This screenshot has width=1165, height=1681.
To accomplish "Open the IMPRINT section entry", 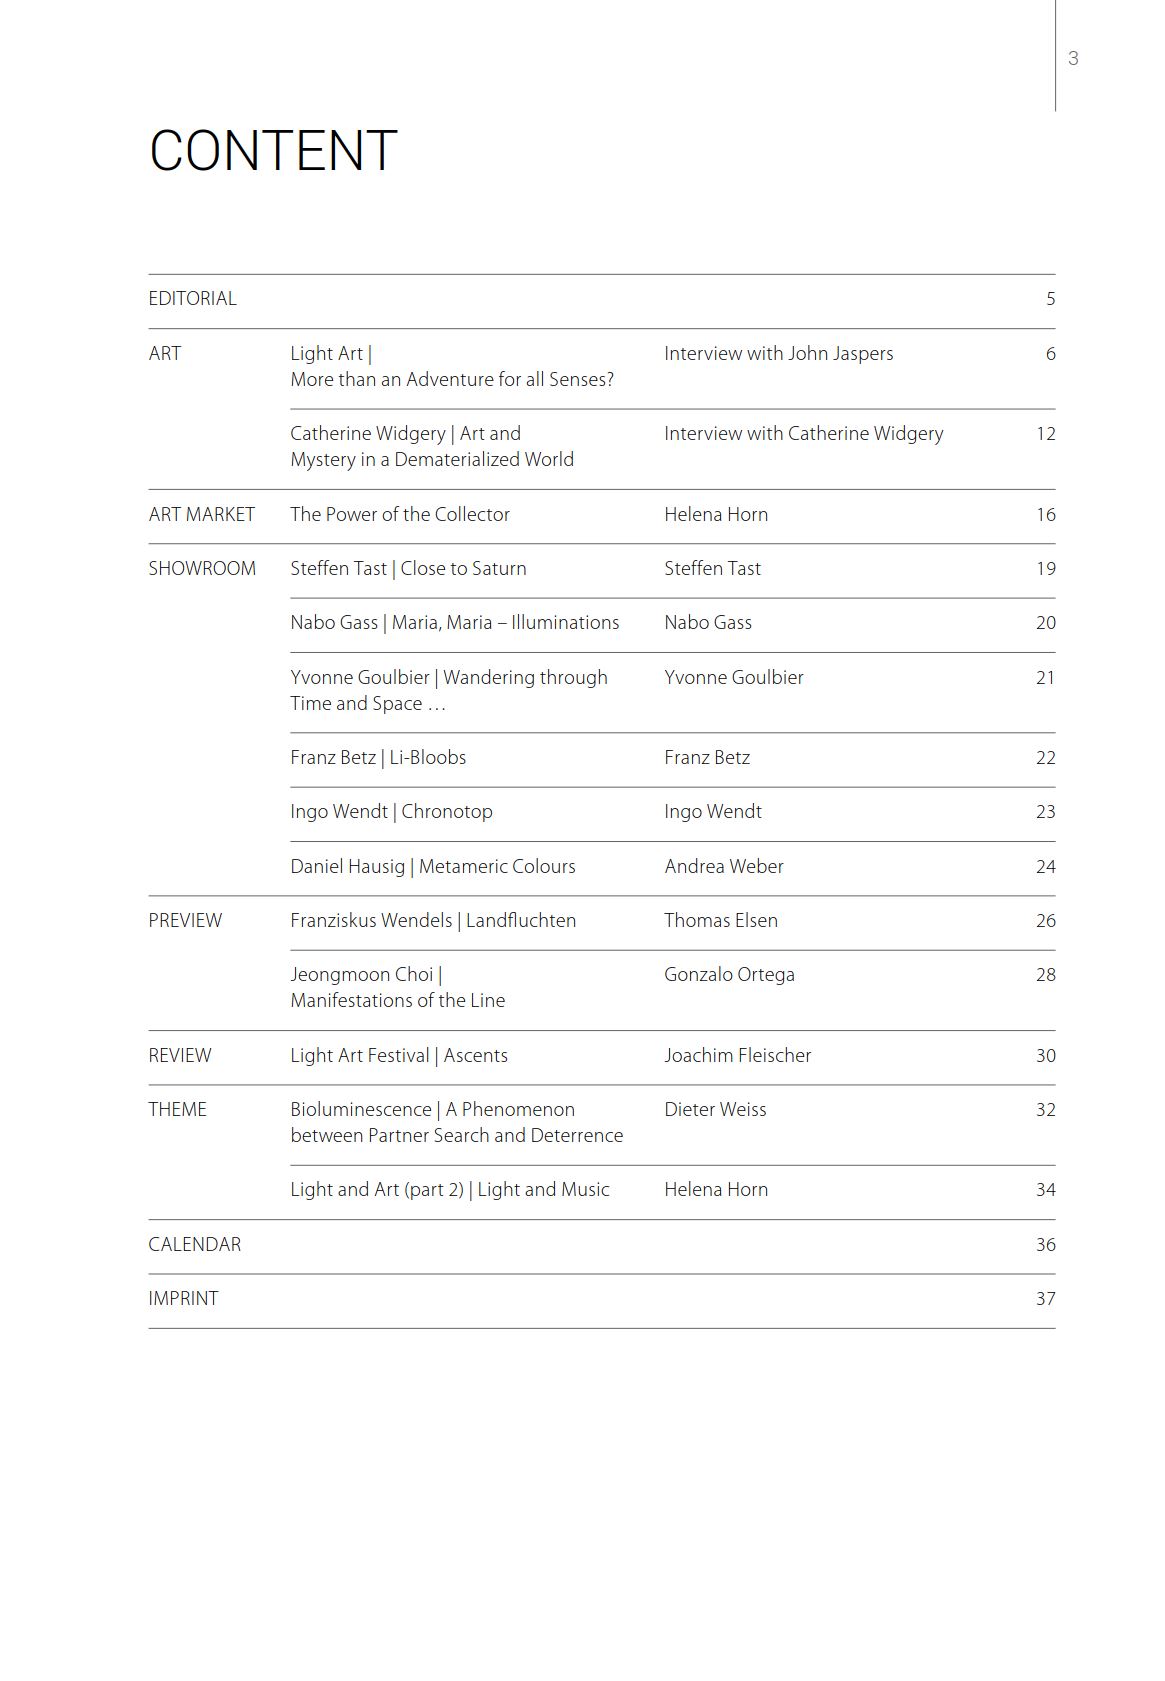I will click(x=183, y=1299).
